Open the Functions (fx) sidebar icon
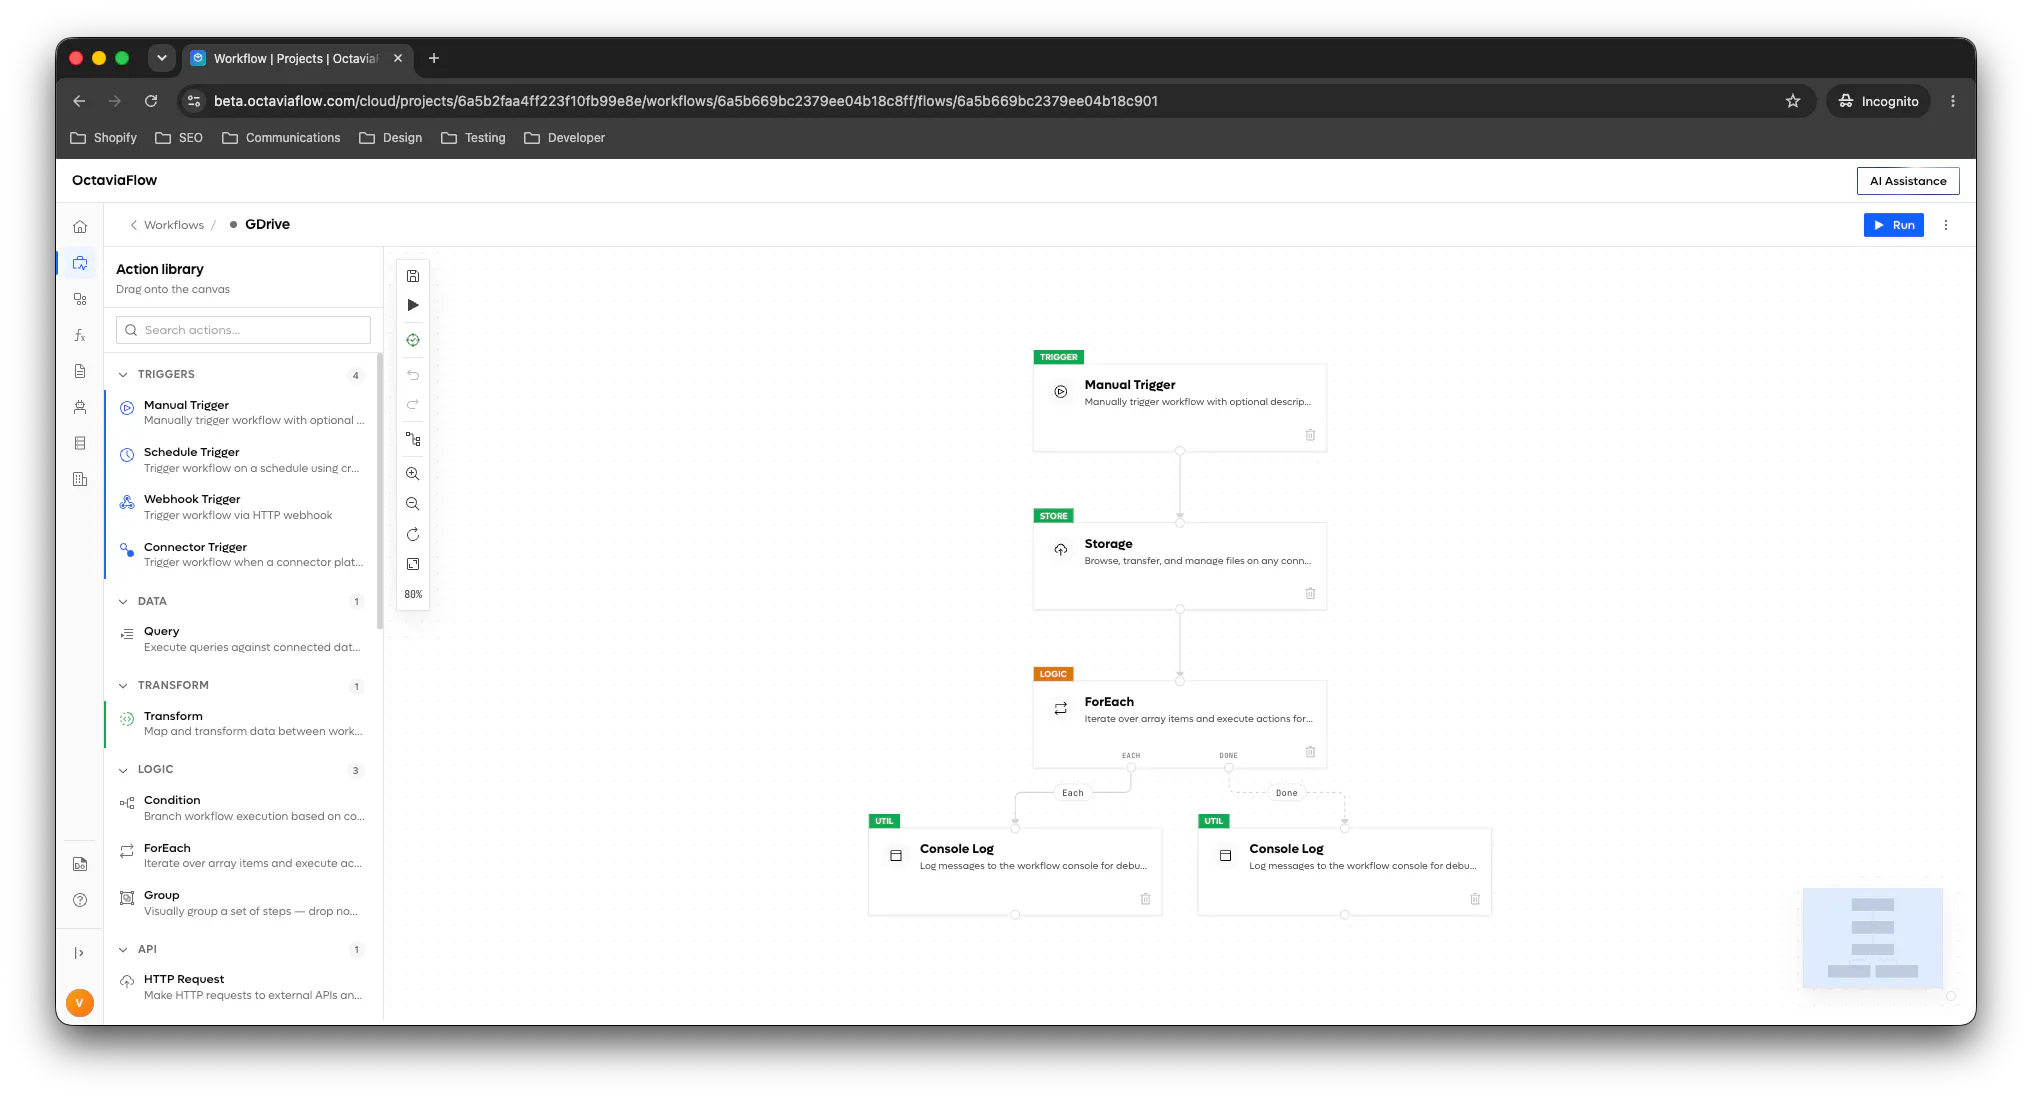Viewport: 2032px width, 1099px height. 80,335
